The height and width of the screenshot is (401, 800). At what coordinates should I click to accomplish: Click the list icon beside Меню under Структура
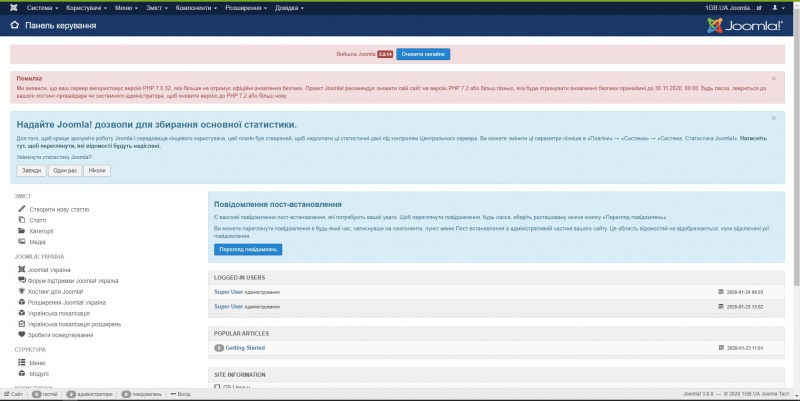[x=21, y=362]
